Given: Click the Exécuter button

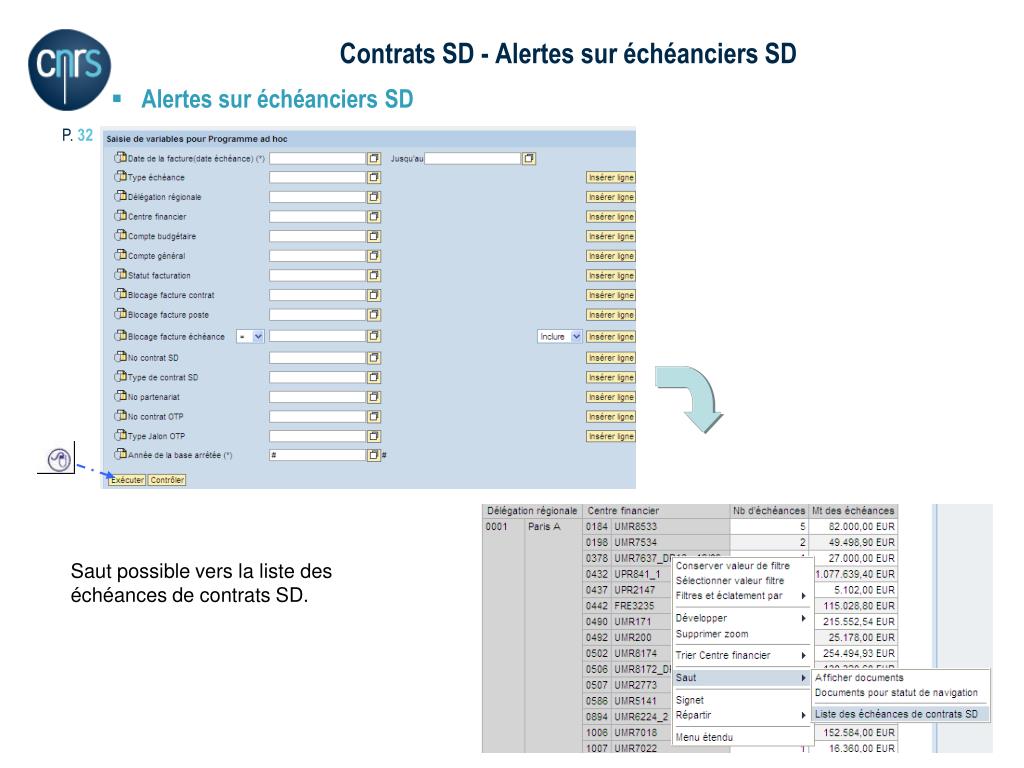Looking at the screenshot, I should pos(127,480).
